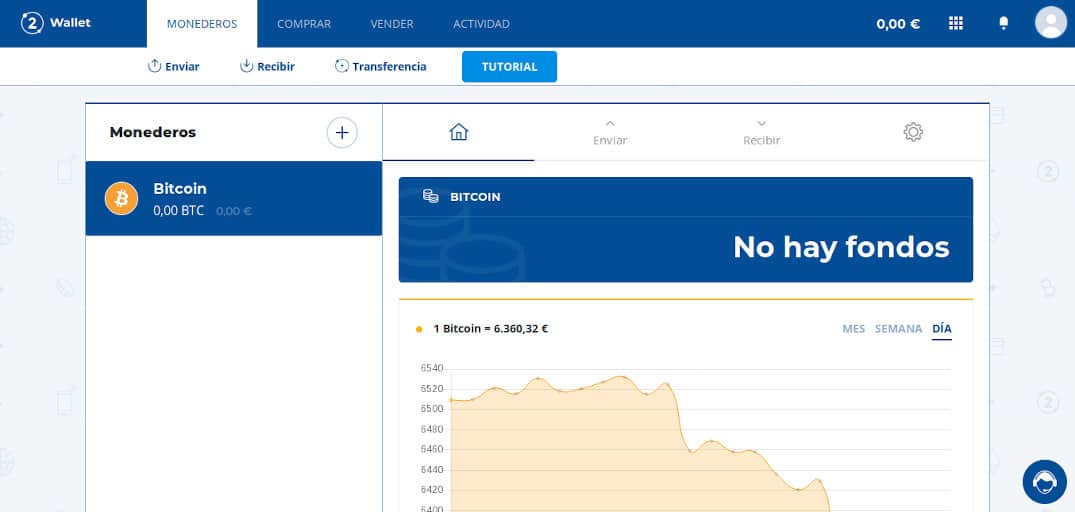Click the coins icon beside BITCOIN
Viewport: 1075px width, 512px height.
431,196
